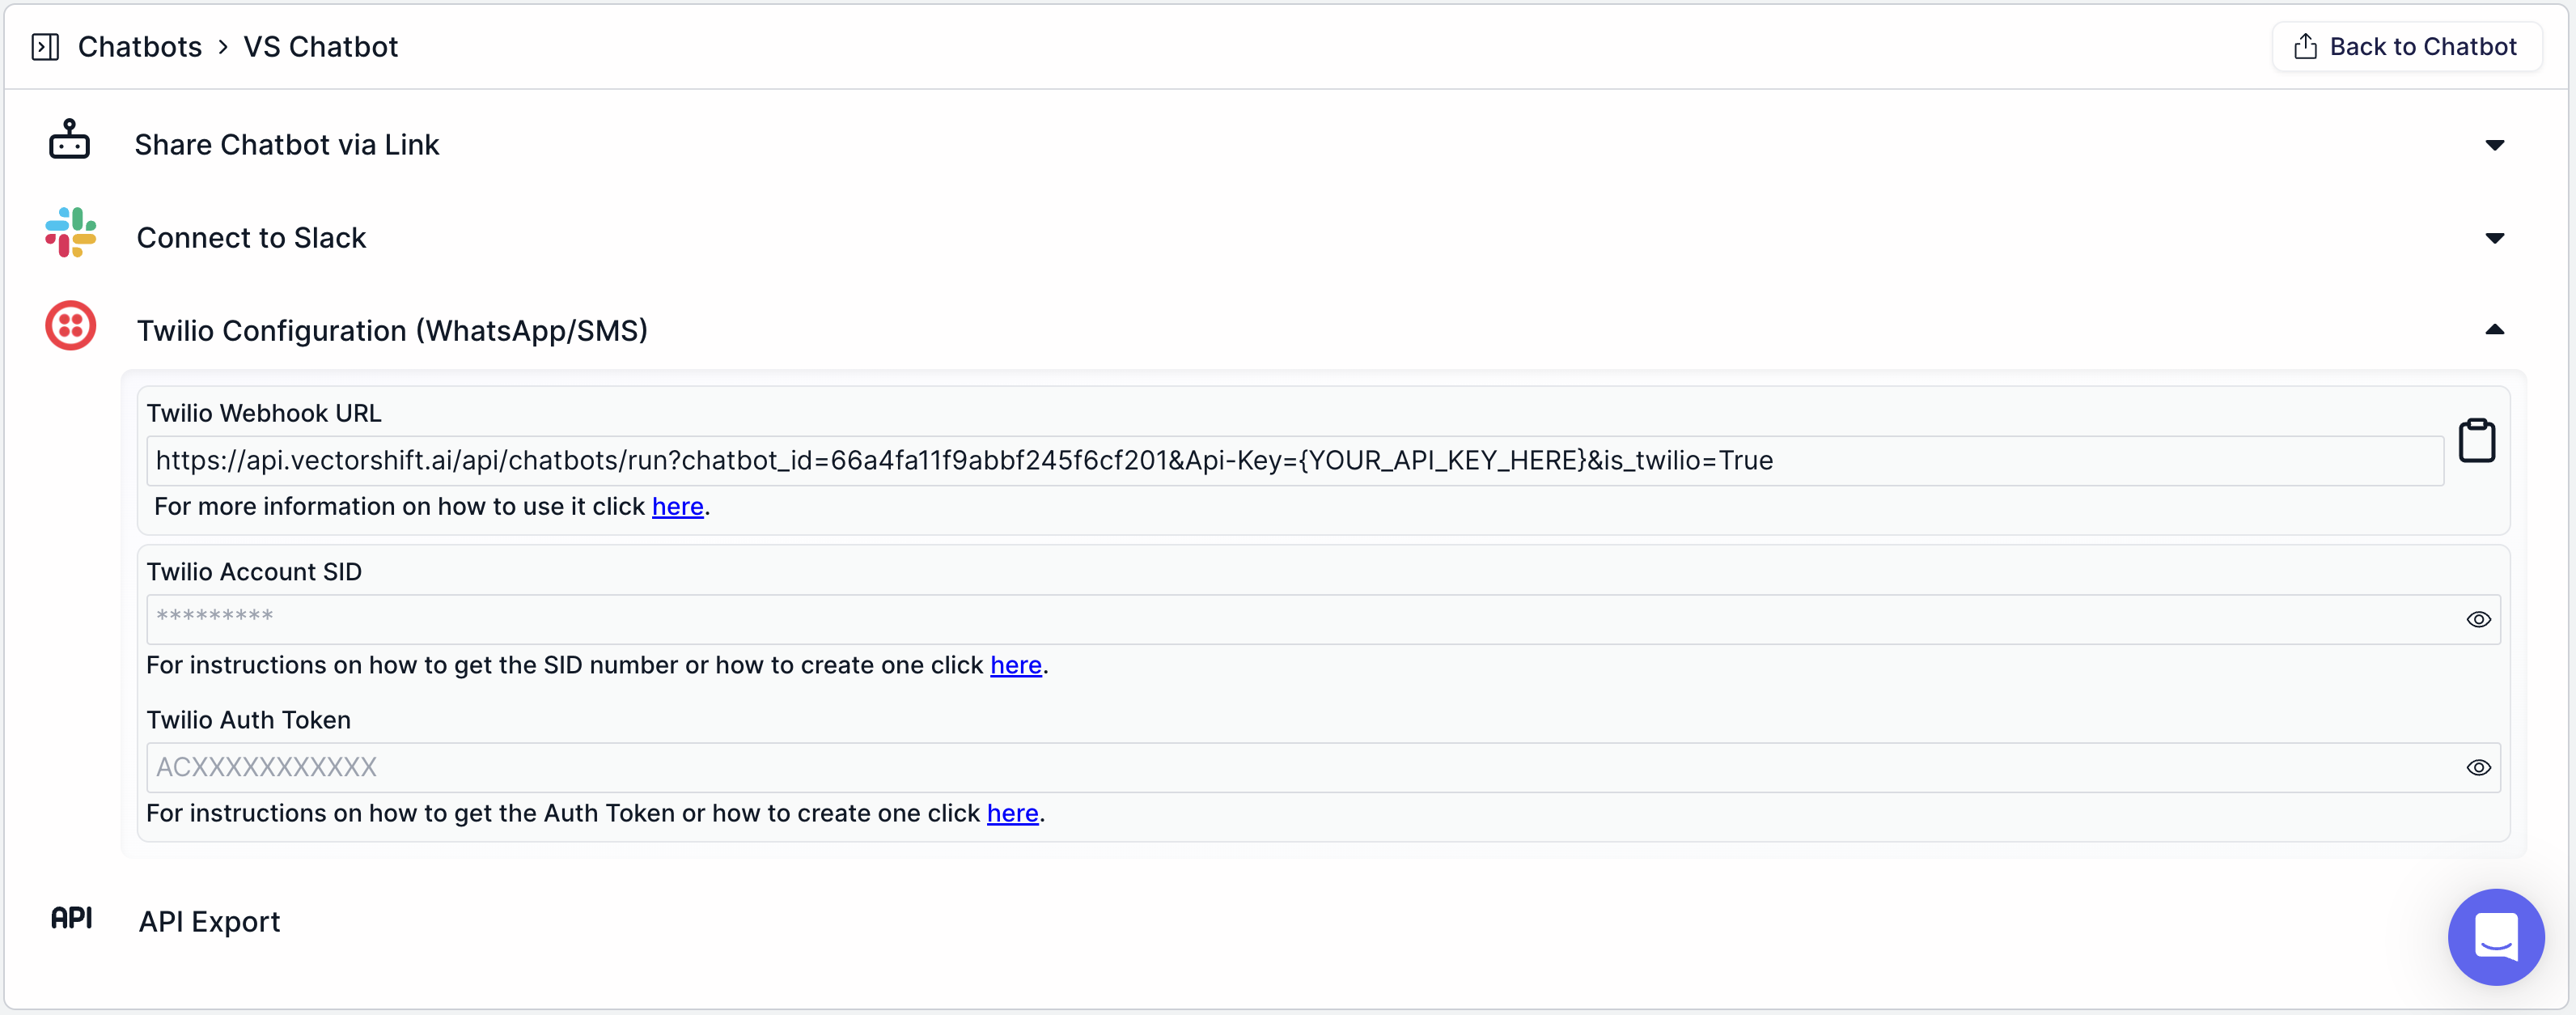Click the game controller icon beside Share Chatbot

pos(68,140)
